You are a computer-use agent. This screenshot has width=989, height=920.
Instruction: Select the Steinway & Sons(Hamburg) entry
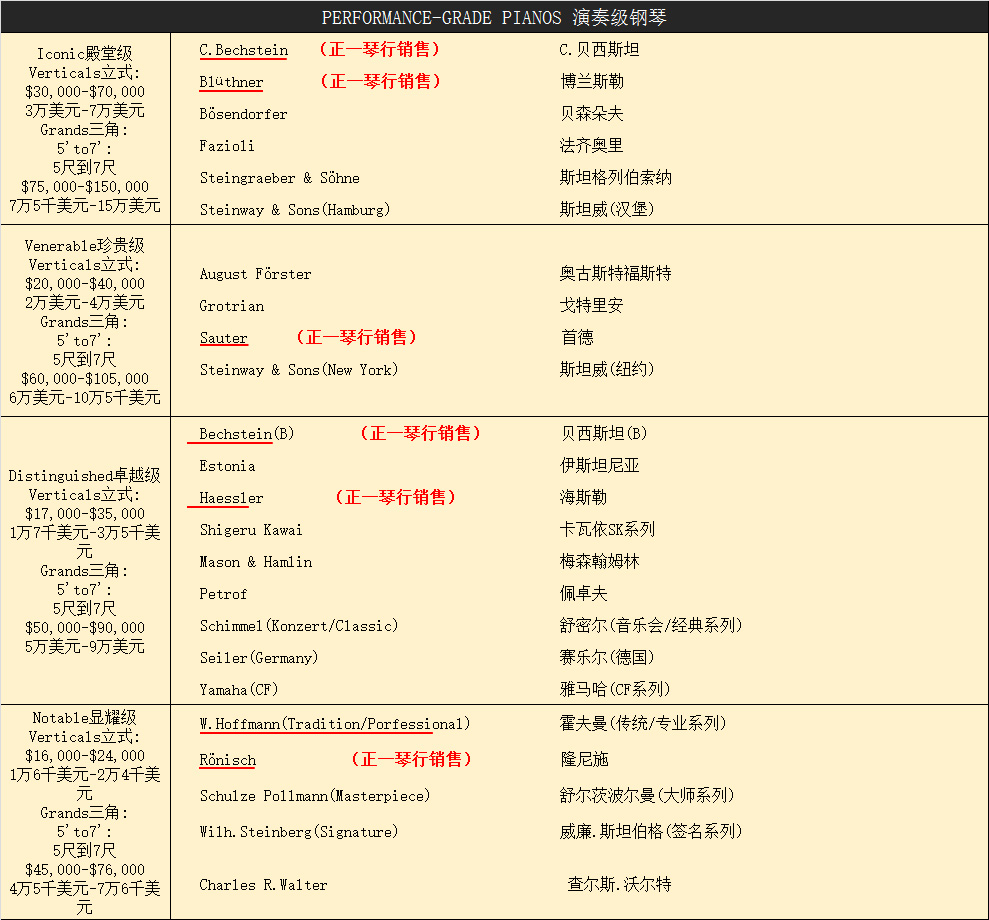point(294,210)
